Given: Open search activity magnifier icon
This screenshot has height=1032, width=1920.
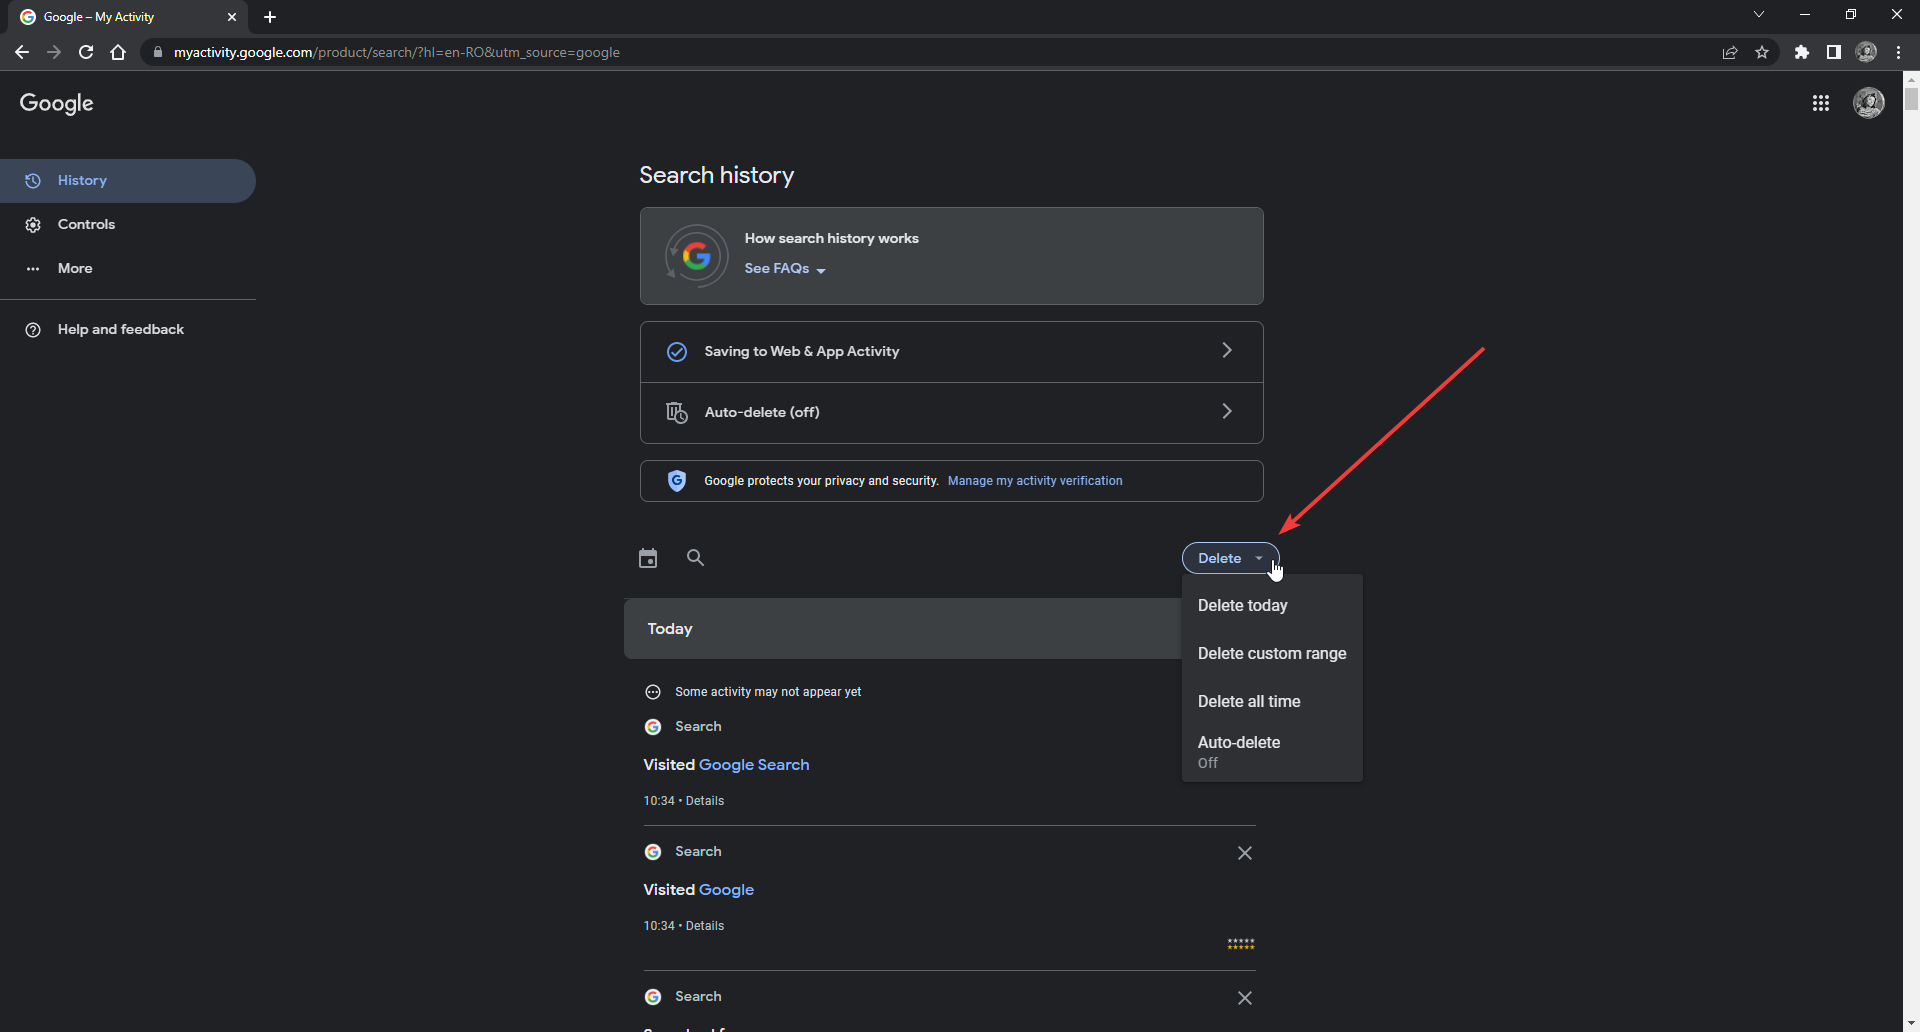Looking at the screenshot, I should click(695, 558).
